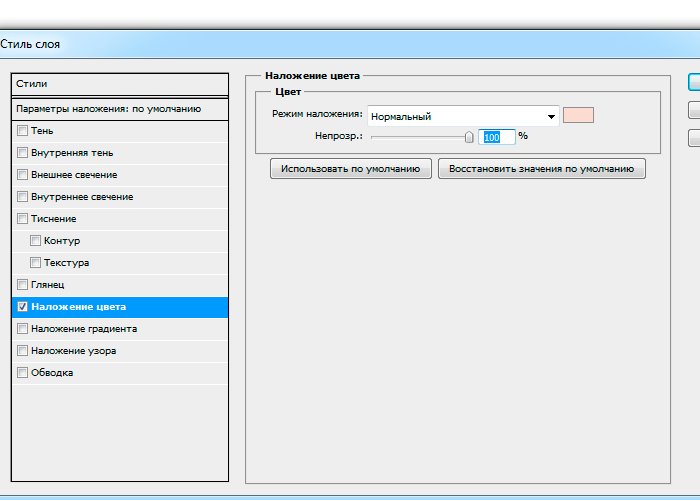This screenshot has height=500, width=700.
Task: Uncheck the Наложение цвета checkbox
Action: (22, 307)
